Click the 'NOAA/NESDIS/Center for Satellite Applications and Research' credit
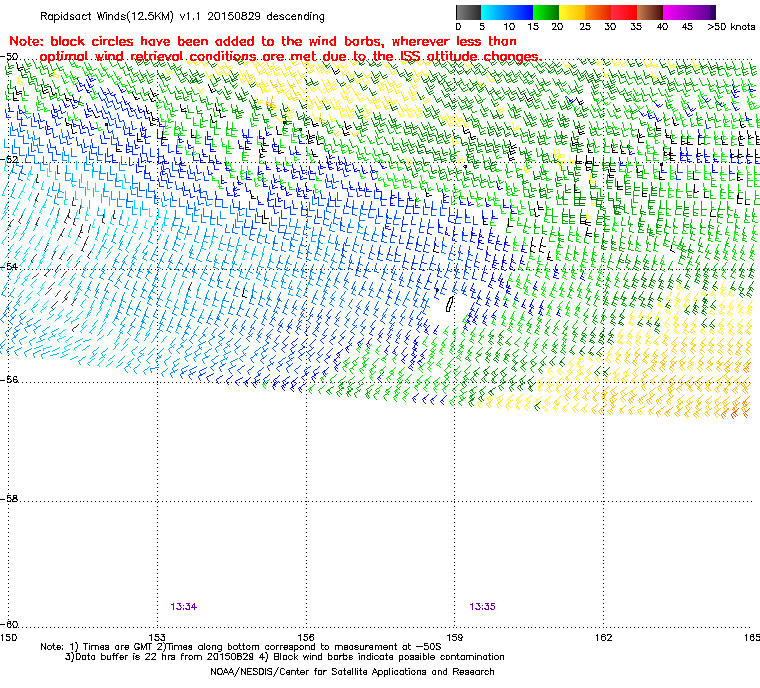 tap(352, 672)
